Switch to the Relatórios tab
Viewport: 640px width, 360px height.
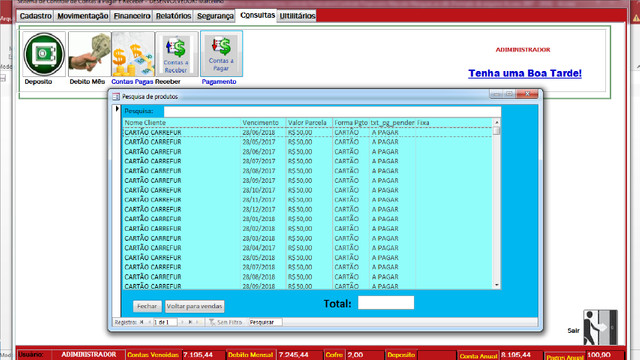coord(173,16)
